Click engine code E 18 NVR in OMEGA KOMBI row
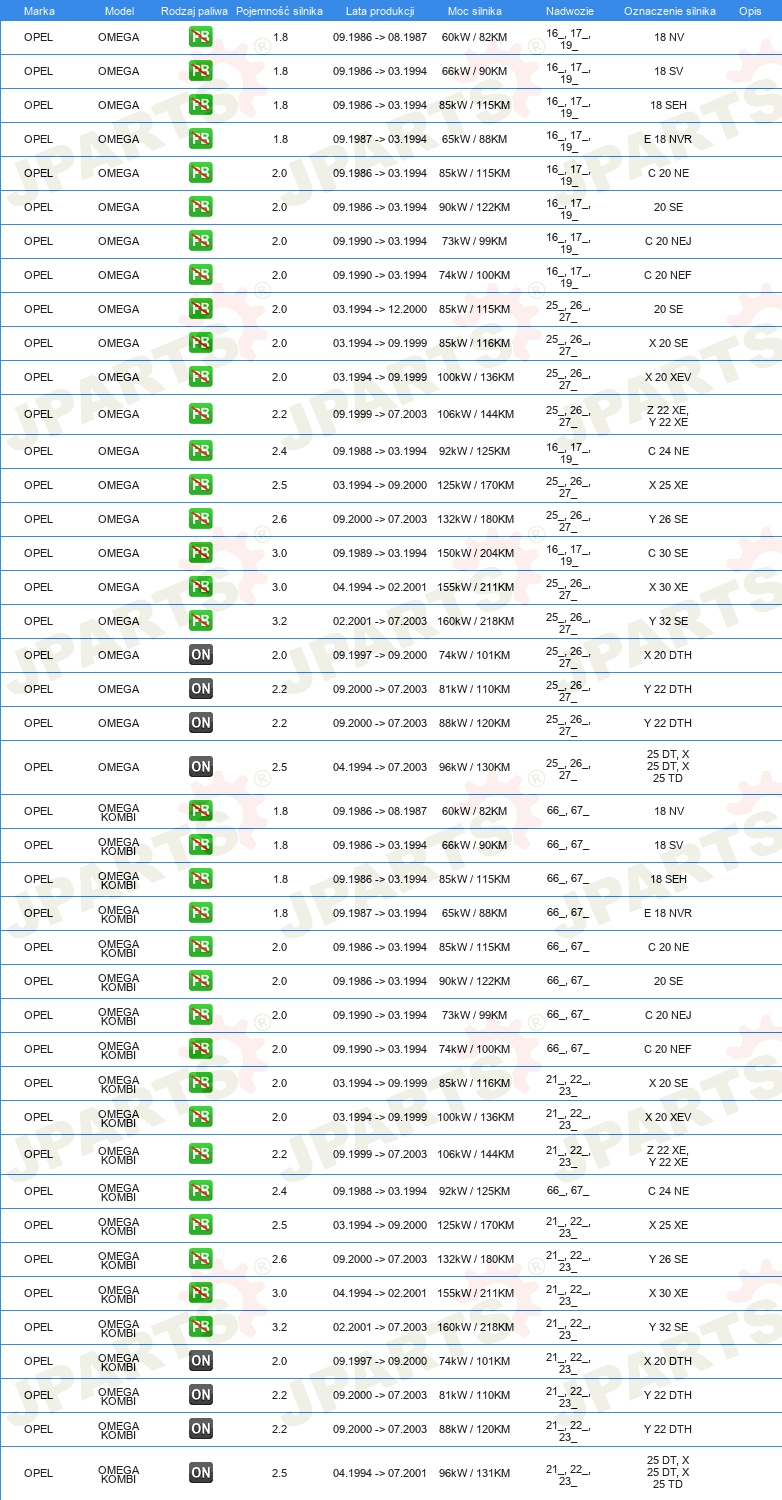782x1500 pixels. [669, 914]
